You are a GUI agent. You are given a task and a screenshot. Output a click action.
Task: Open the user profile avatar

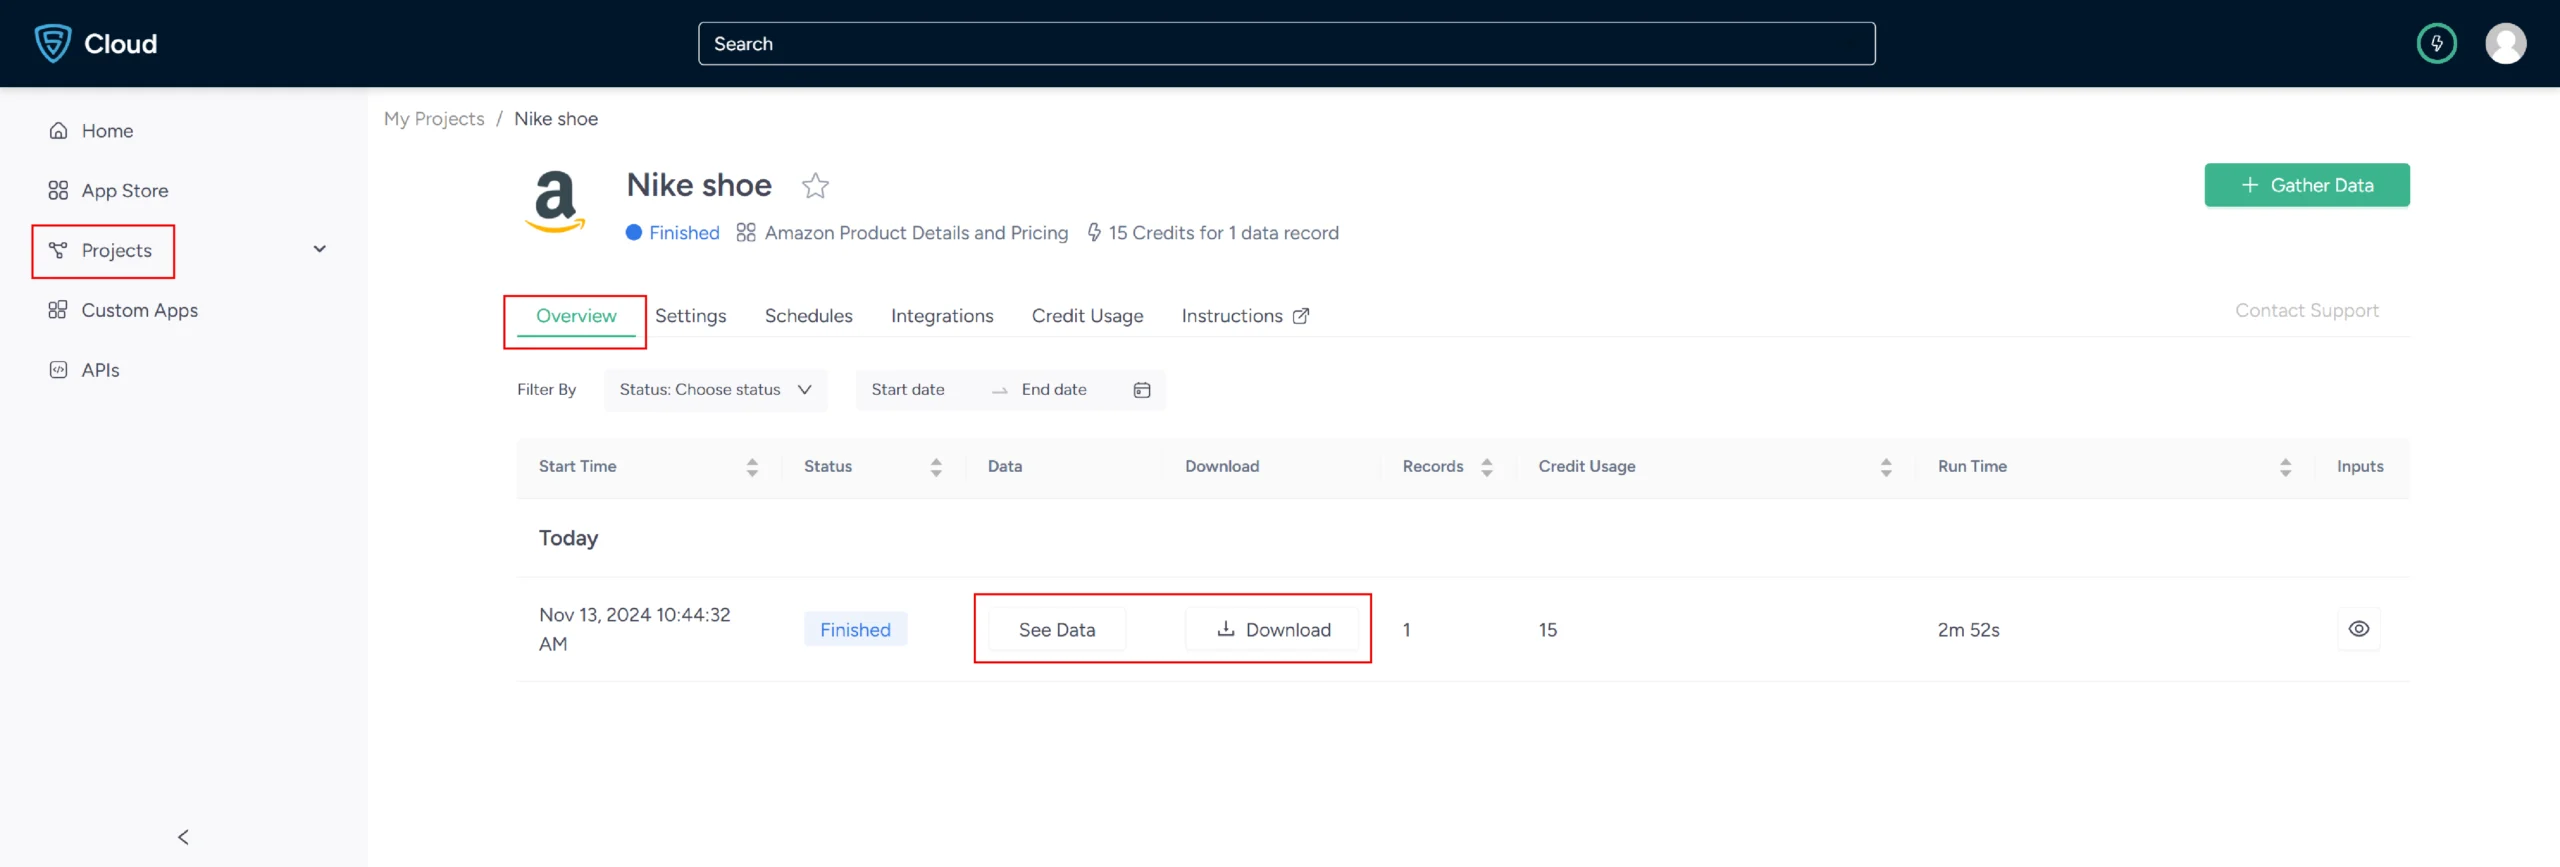click(2505, 43)
